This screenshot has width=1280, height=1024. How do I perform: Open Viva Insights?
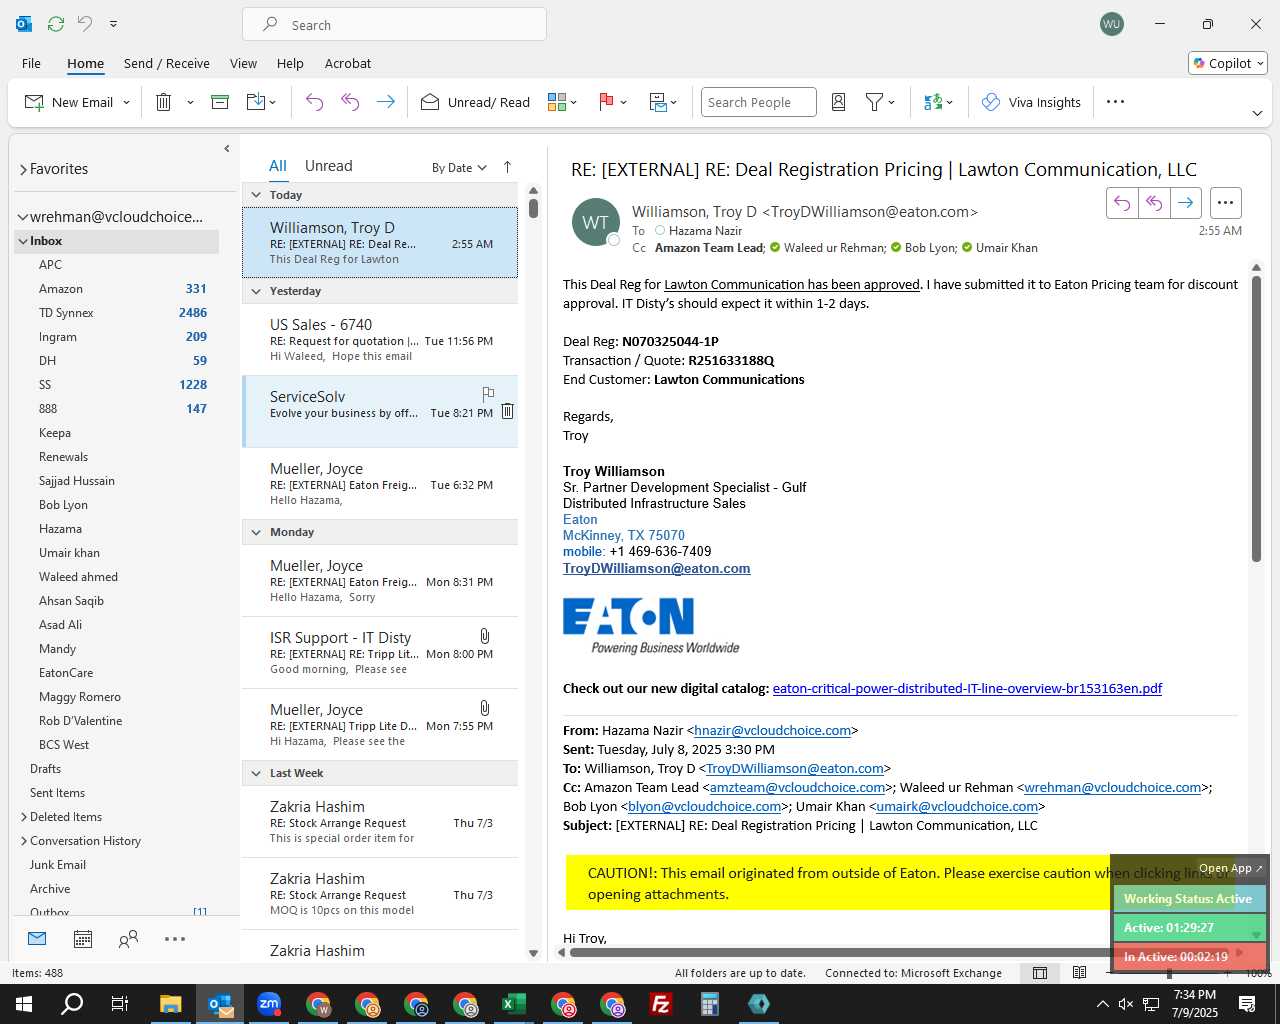(1031, 102)
